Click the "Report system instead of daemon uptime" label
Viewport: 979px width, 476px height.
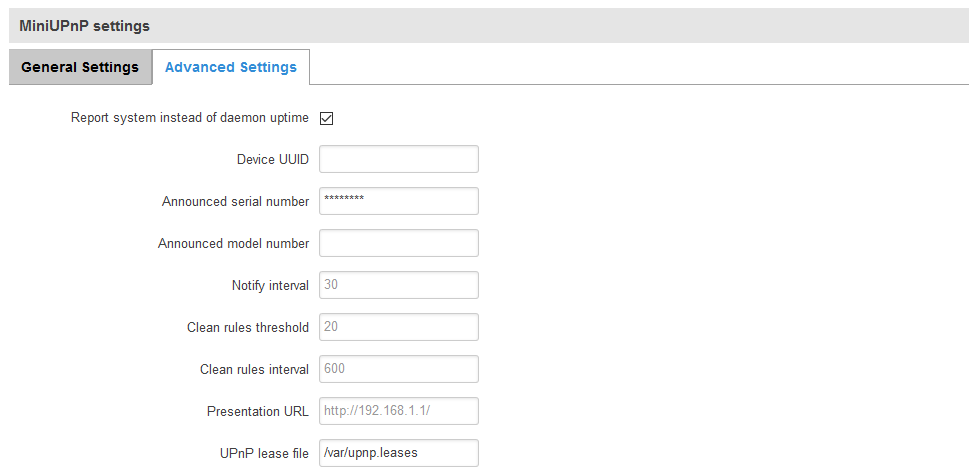(190, 118)
